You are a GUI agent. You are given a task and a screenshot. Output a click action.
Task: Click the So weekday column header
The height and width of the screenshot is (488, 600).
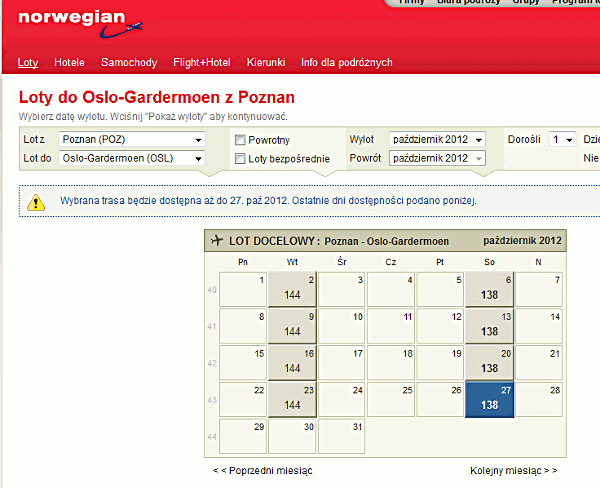tap(489, 262)
